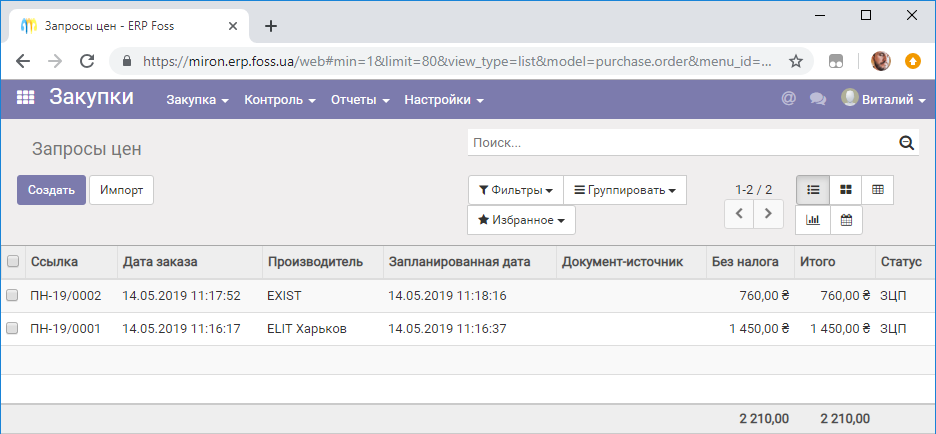Image resolution: width=936 pixels, height=434 pixels.
Task: Open the @ mentions icon
Action: (x=789, y=99)
